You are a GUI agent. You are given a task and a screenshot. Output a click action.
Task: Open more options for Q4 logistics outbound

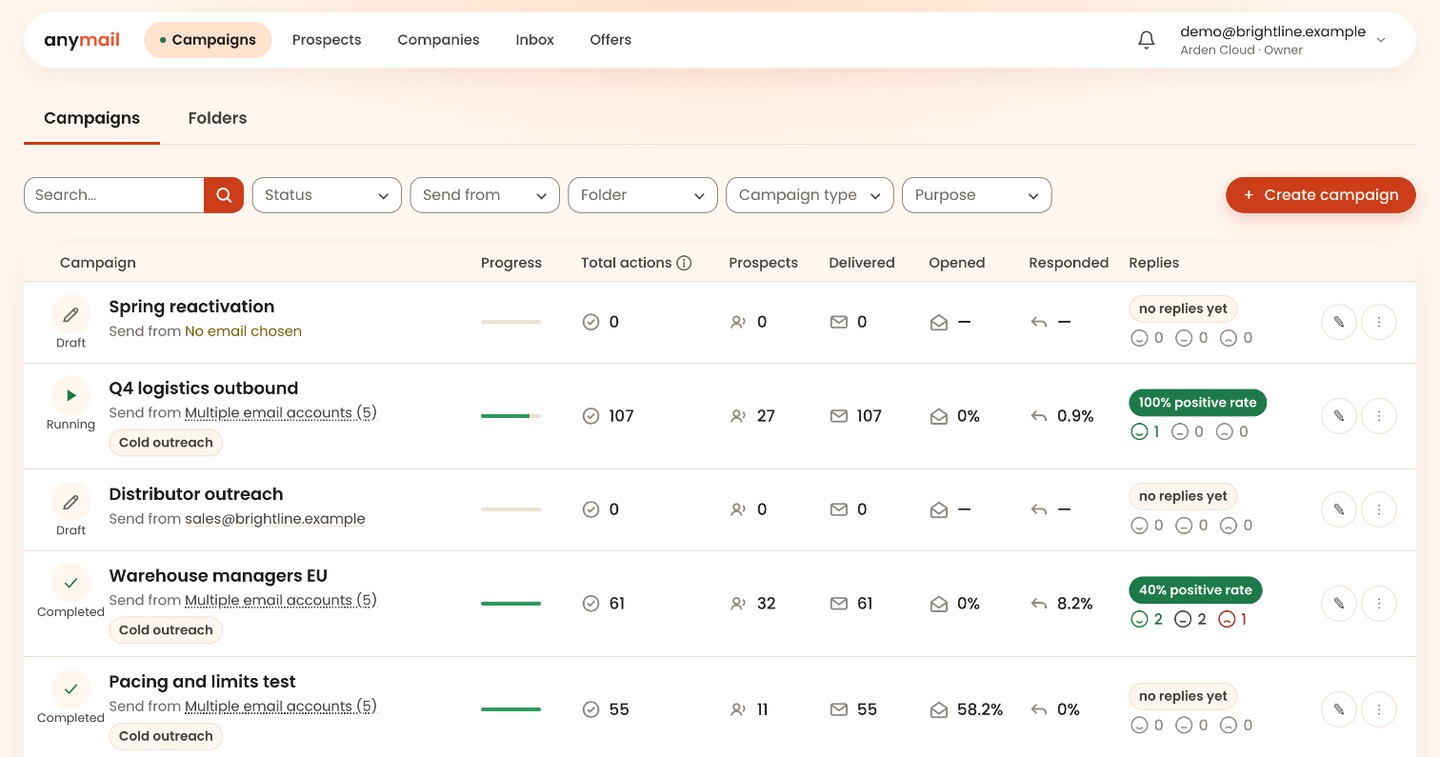[x=1379, y=416]
